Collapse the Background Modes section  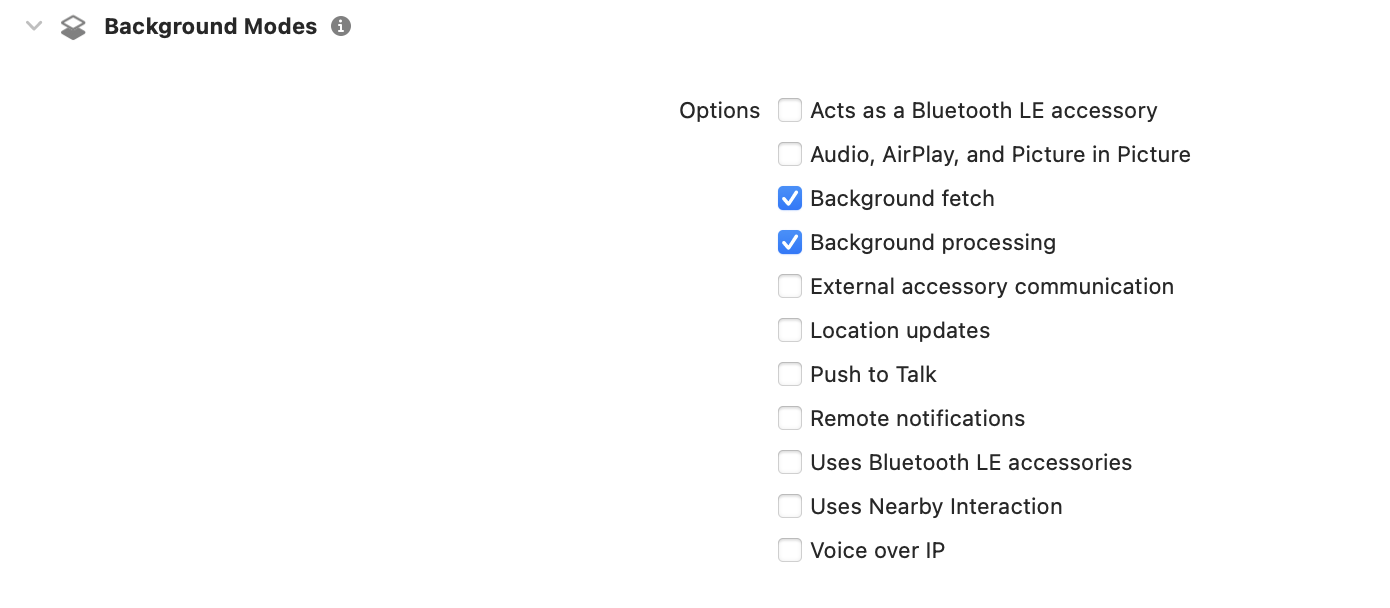tap(33, 26)
